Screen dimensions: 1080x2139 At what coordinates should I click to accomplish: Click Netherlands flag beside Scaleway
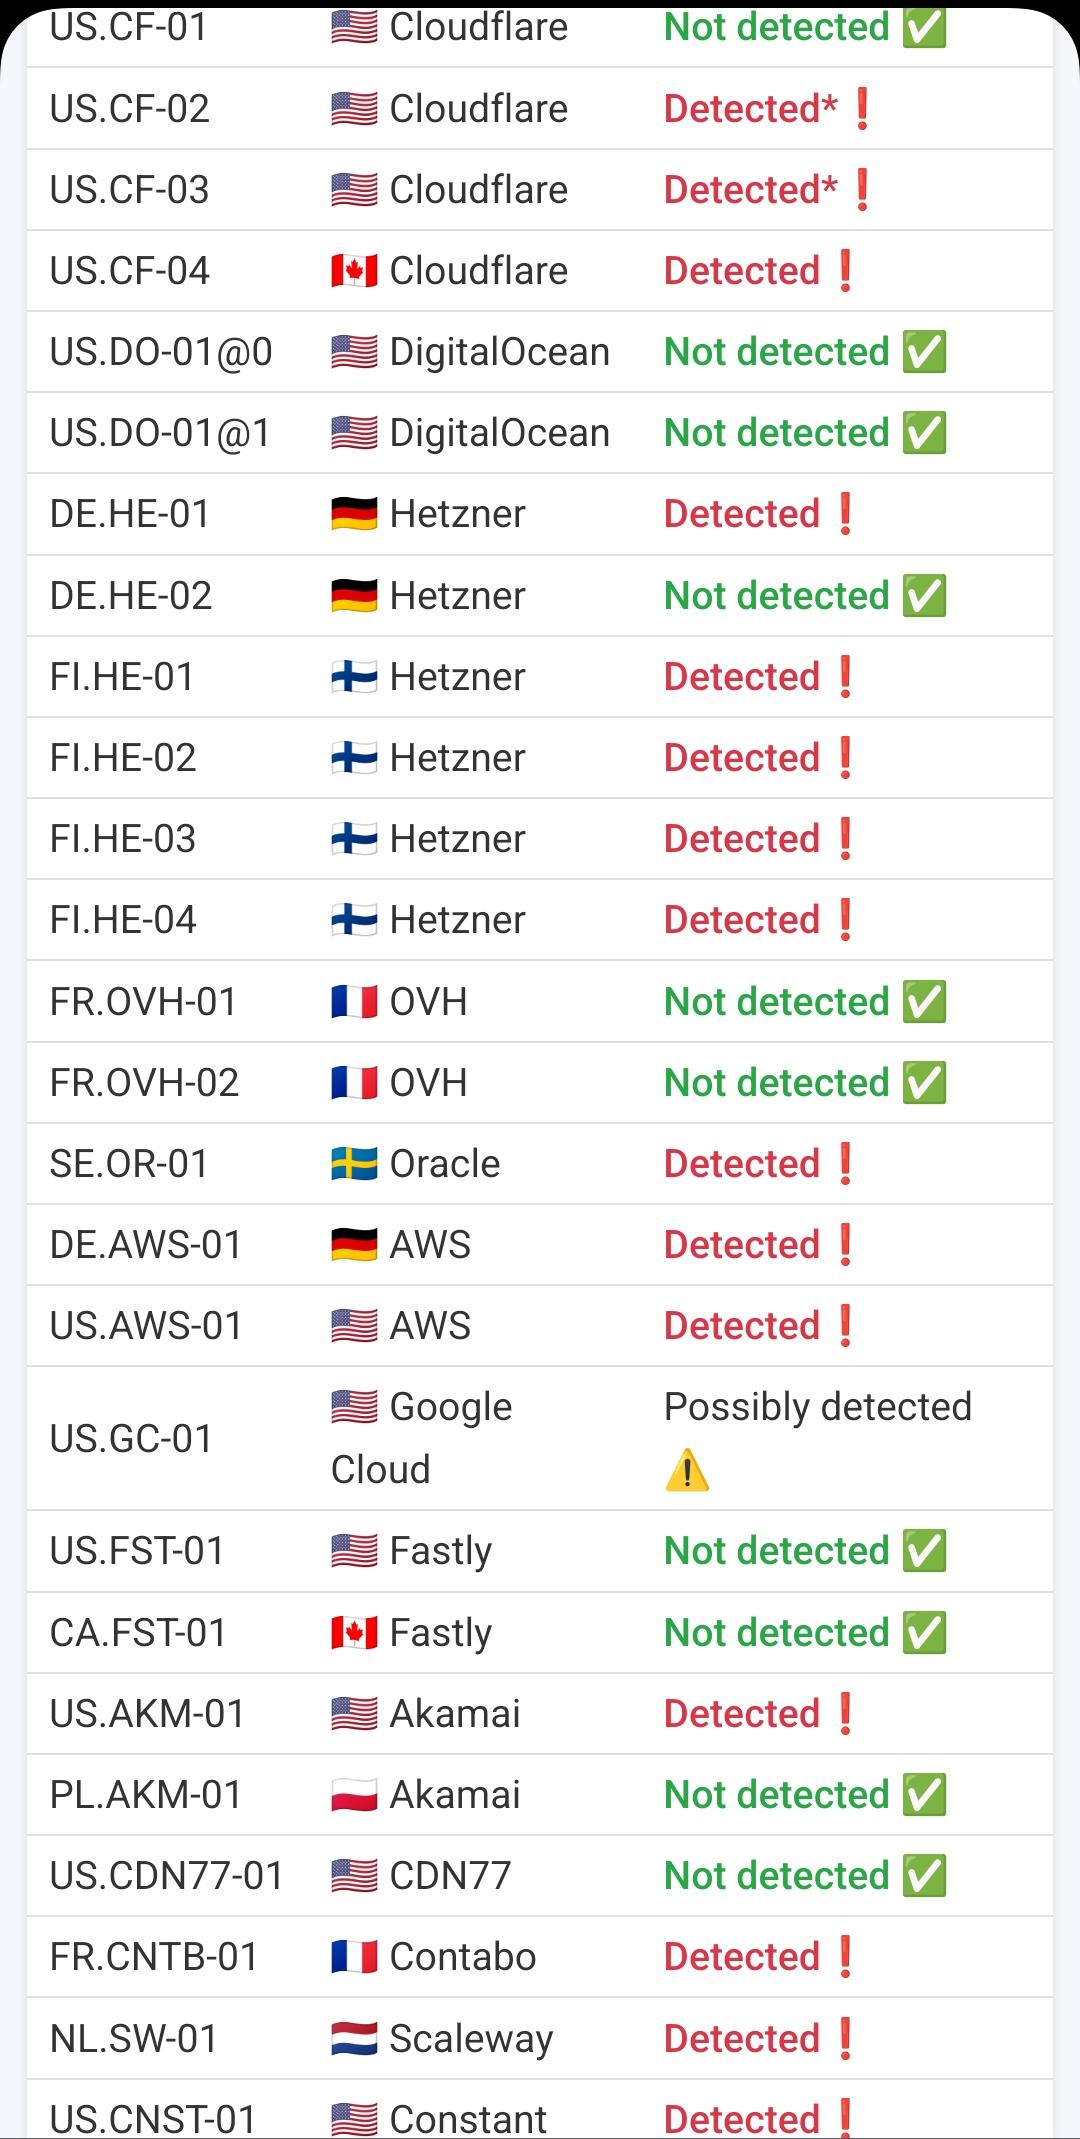354,2038
